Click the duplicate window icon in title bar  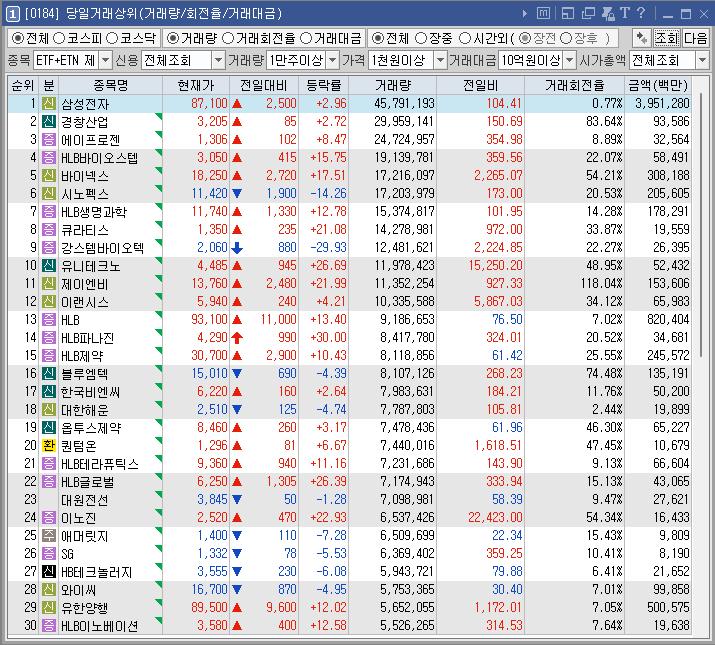pos(588,14)
